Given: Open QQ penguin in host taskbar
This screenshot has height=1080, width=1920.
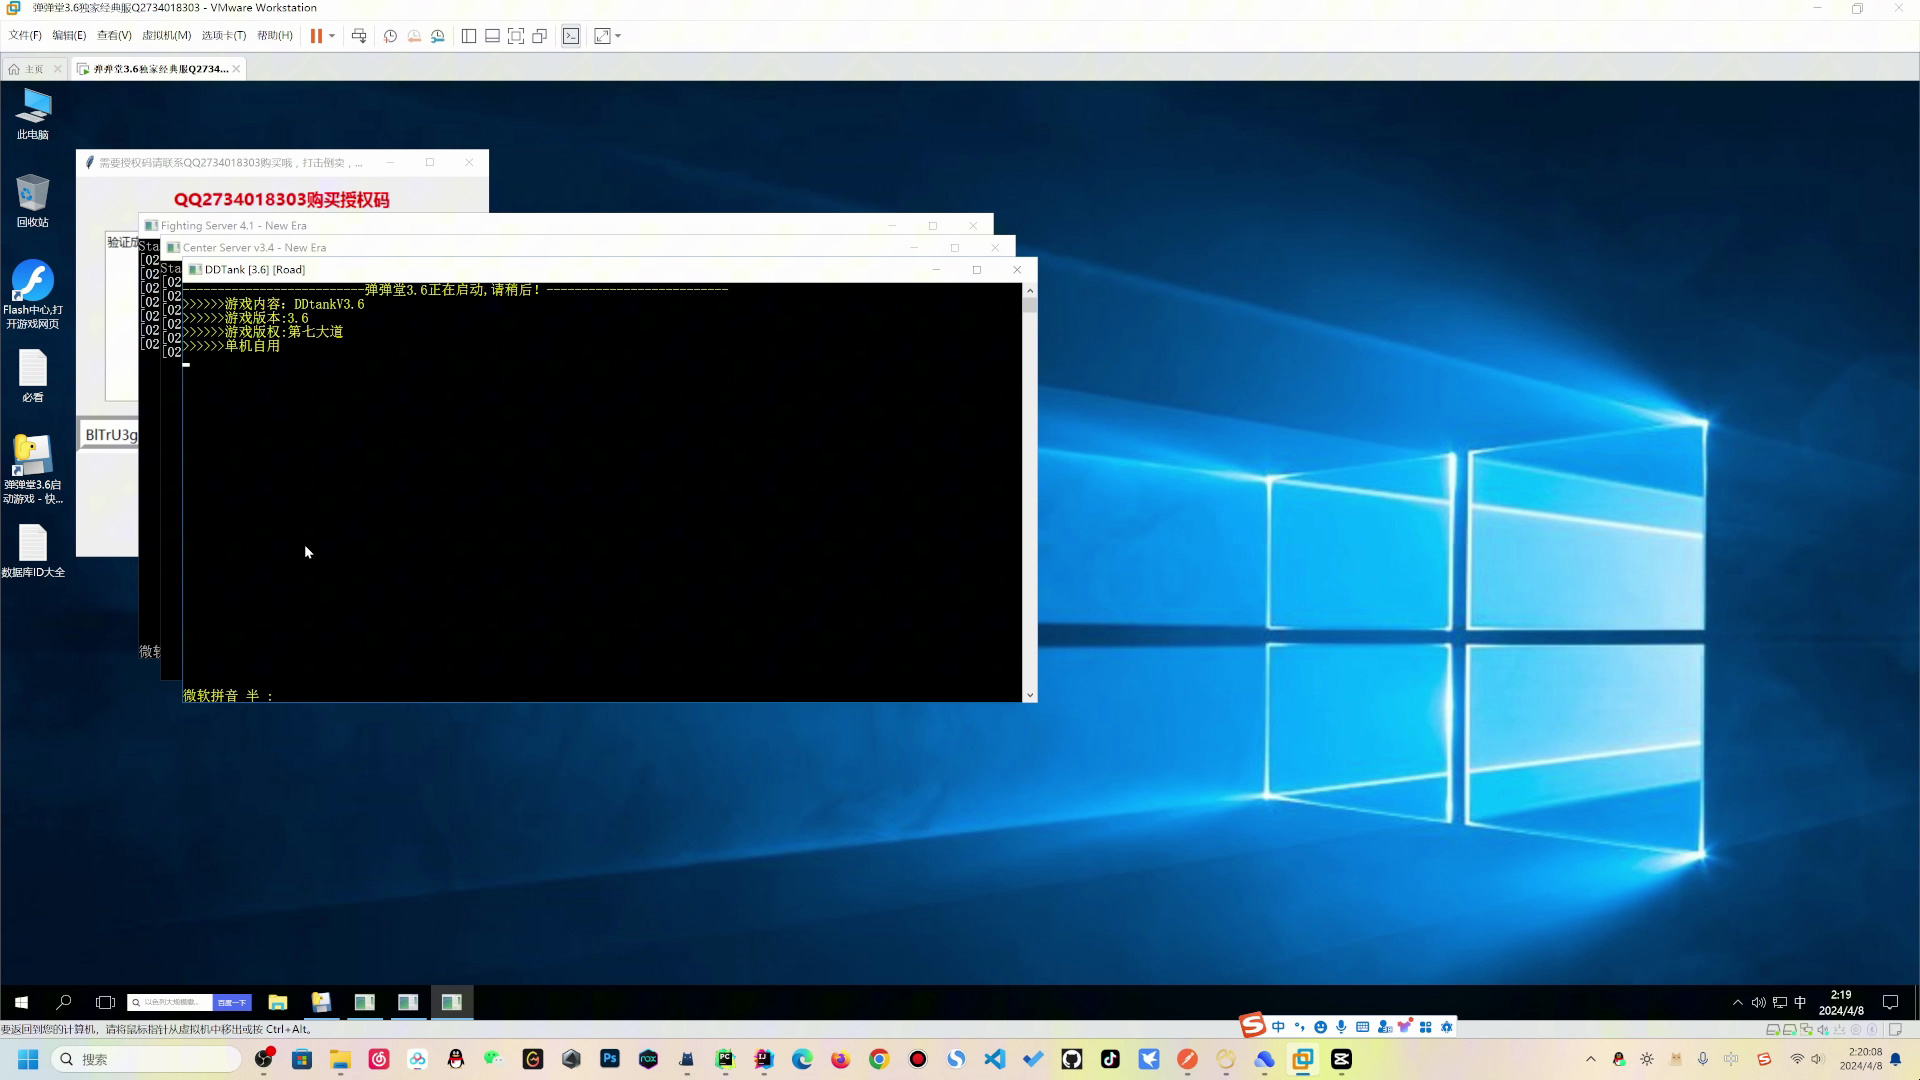Looking at the screenshot, I should (456, 1059).
